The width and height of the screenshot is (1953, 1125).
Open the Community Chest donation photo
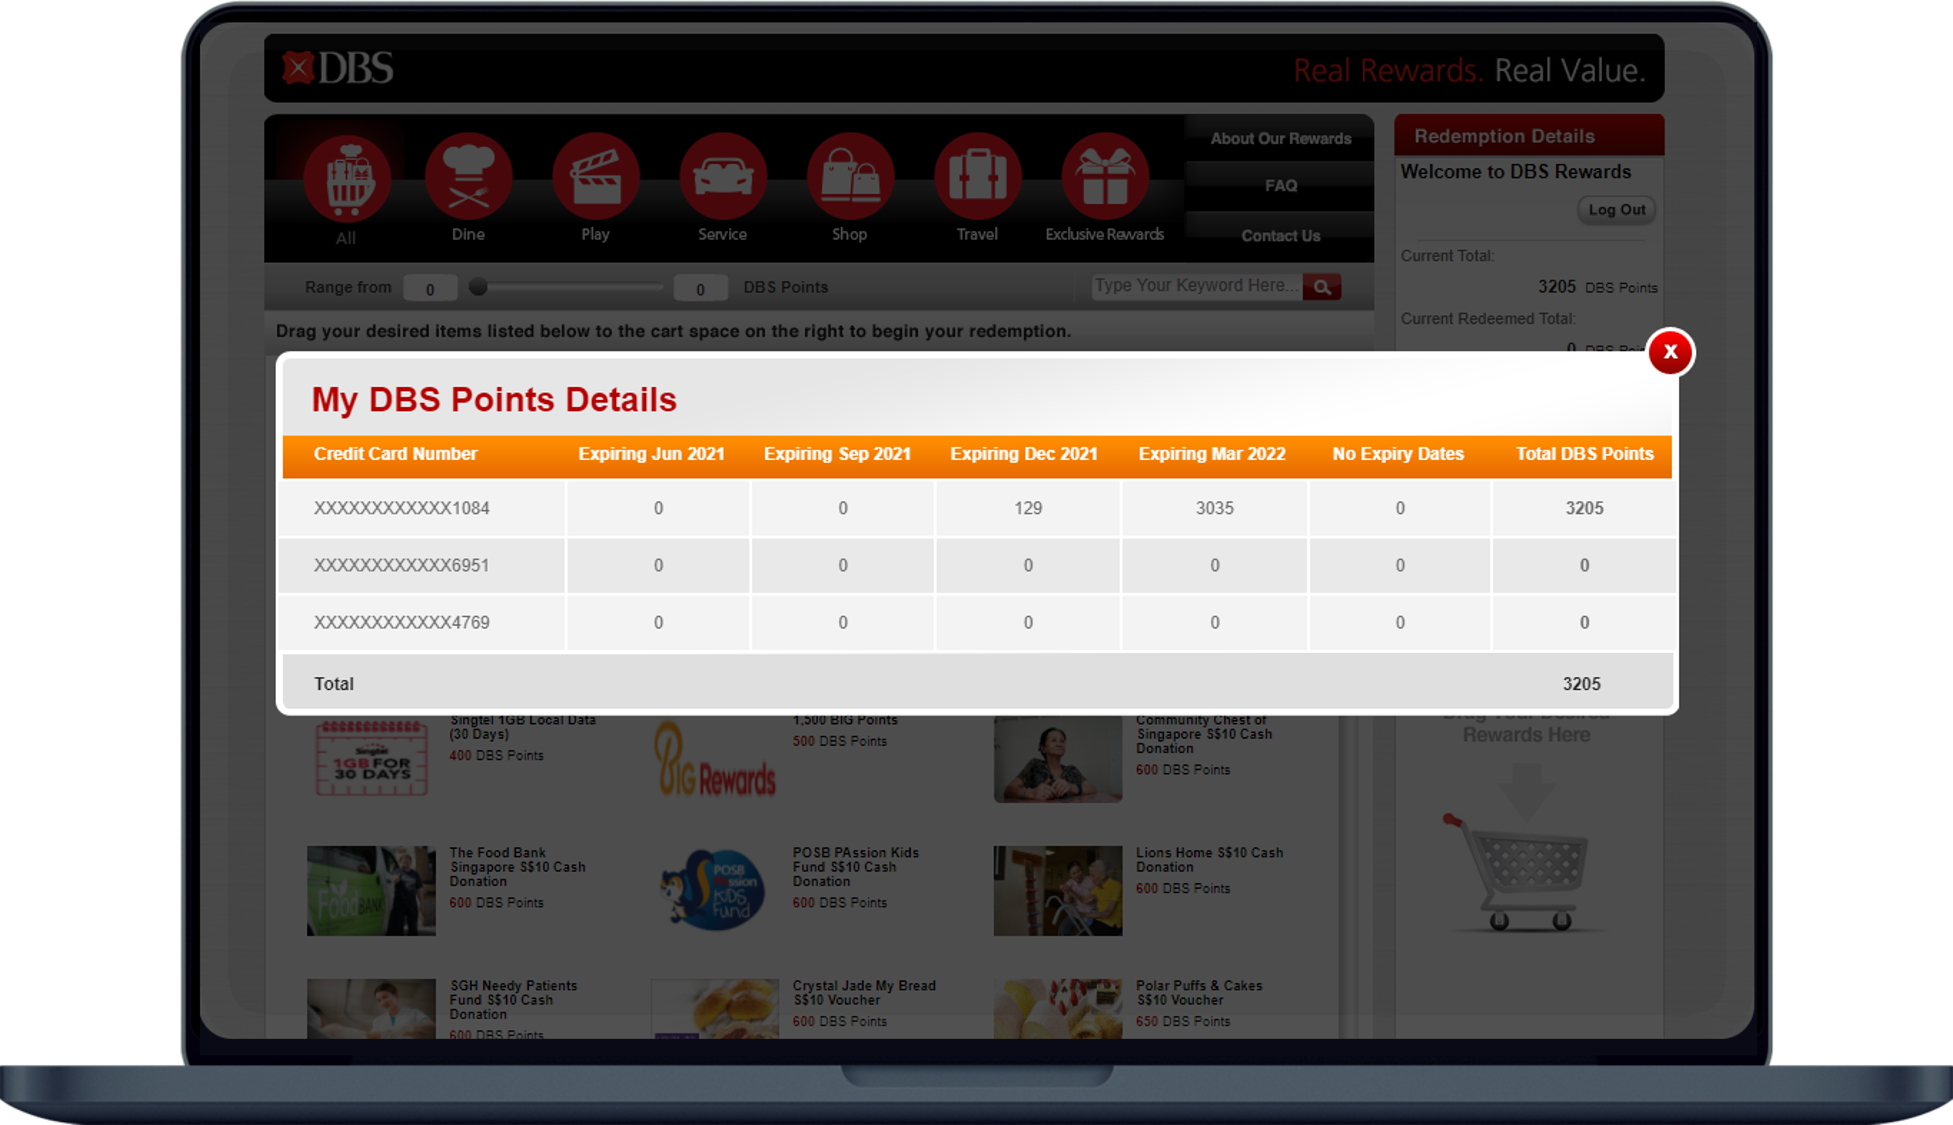[x=1058, y=759]
